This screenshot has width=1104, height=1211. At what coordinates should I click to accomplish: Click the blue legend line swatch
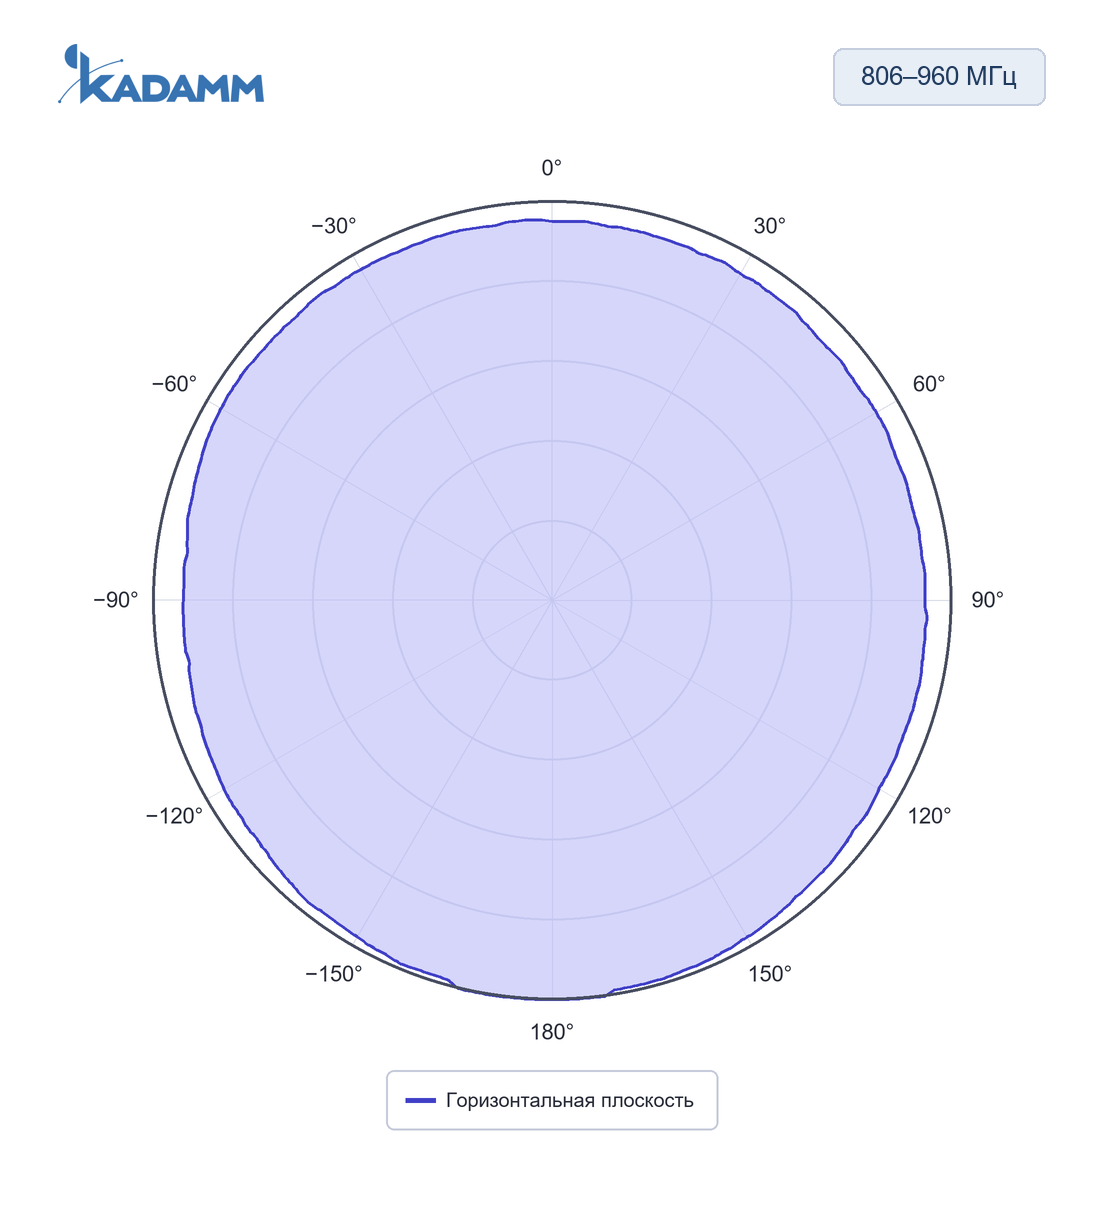point(420,1101)
